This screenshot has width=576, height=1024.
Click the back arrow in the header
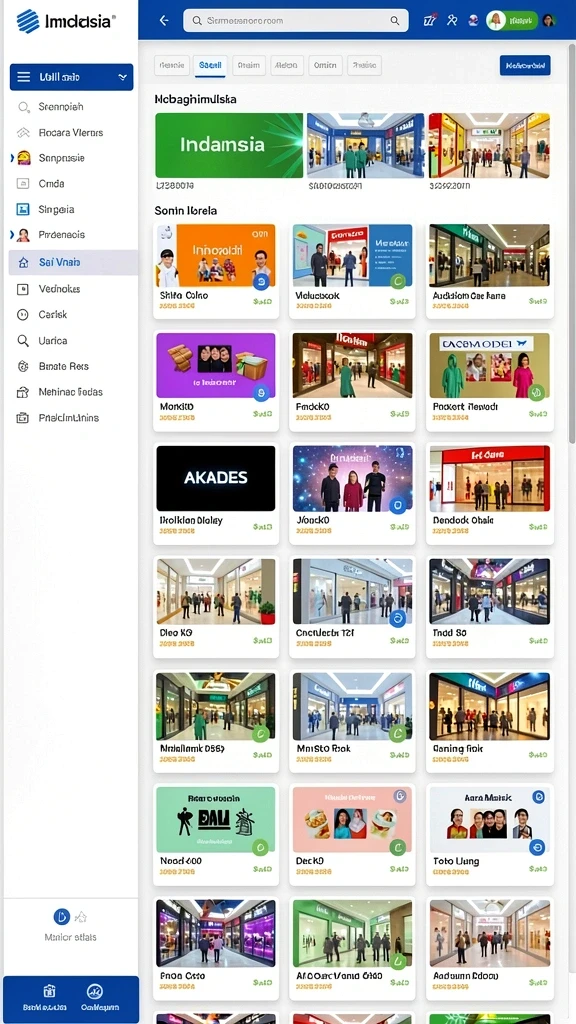point(164,21)
